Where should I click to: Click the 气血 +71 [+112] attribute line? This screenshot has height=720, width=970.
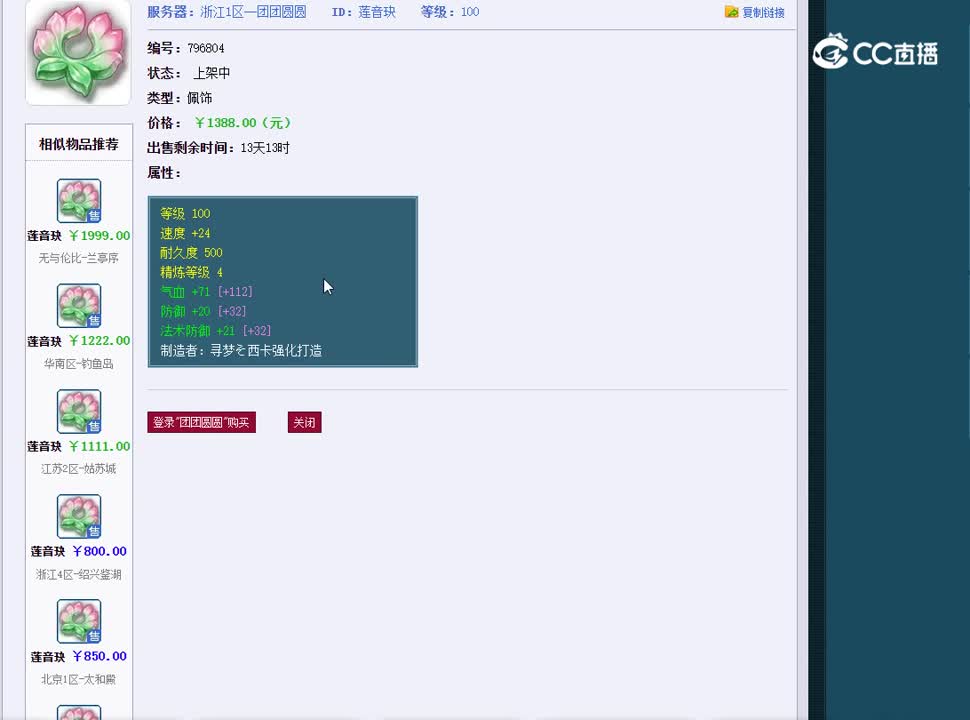click(x=206, y=291)
